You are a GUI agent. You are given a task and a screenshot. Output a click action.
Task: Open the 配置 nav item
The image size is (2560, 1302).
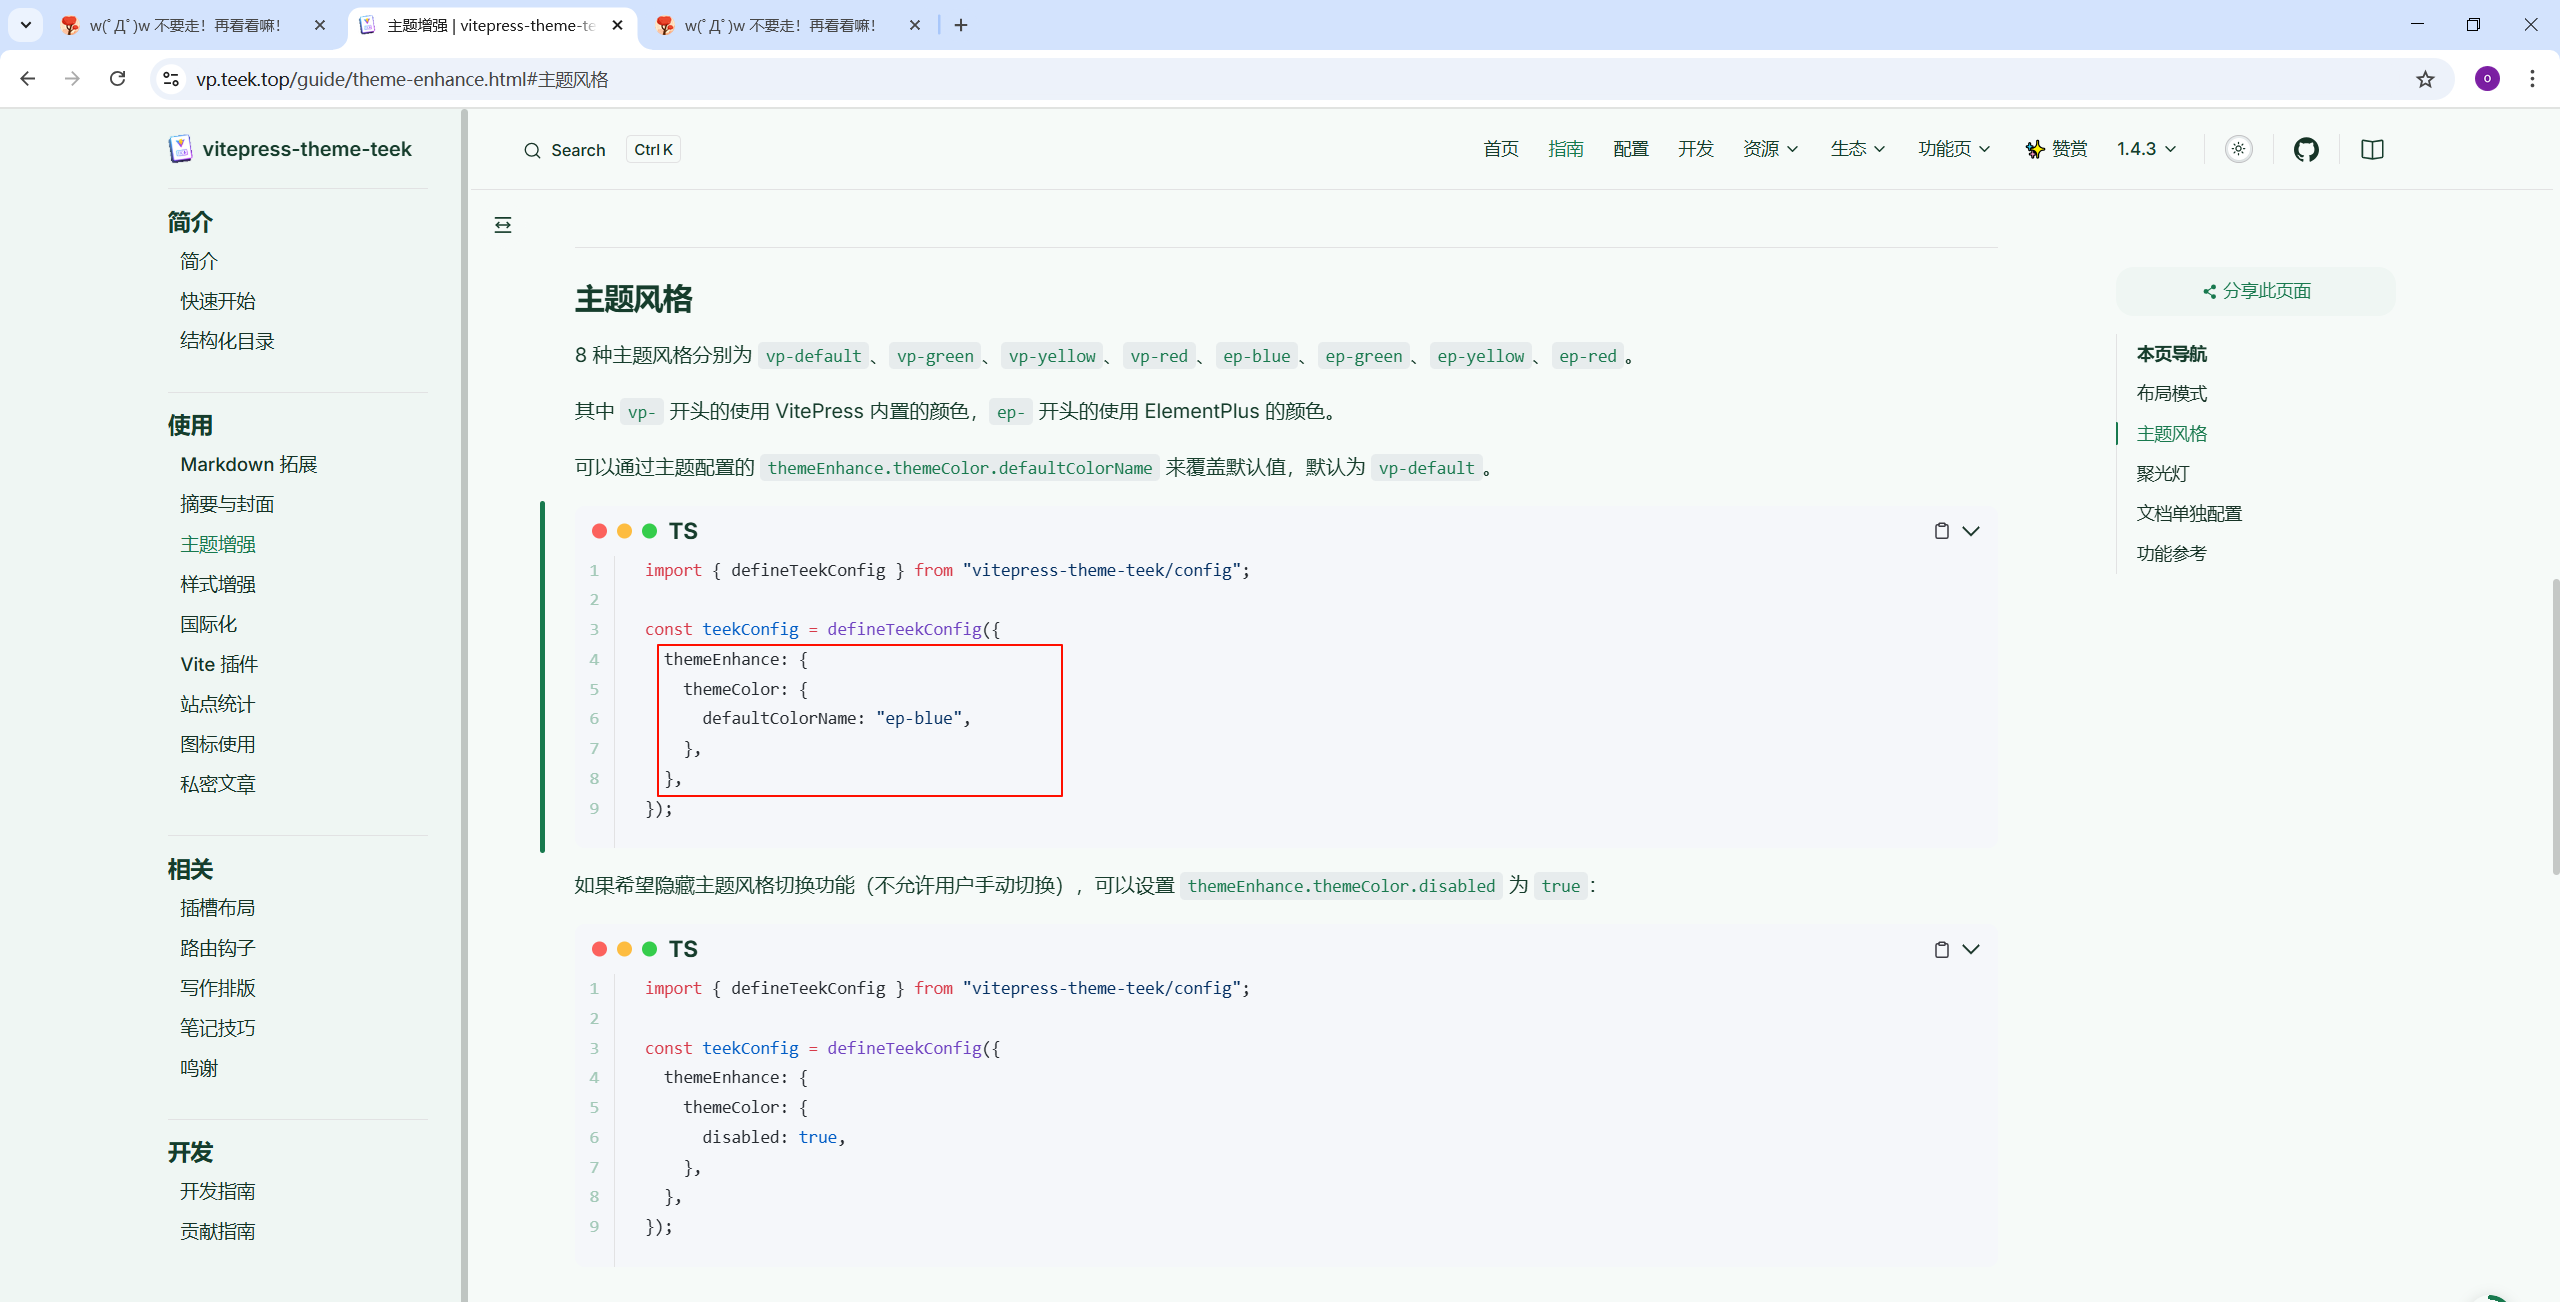1631,149
